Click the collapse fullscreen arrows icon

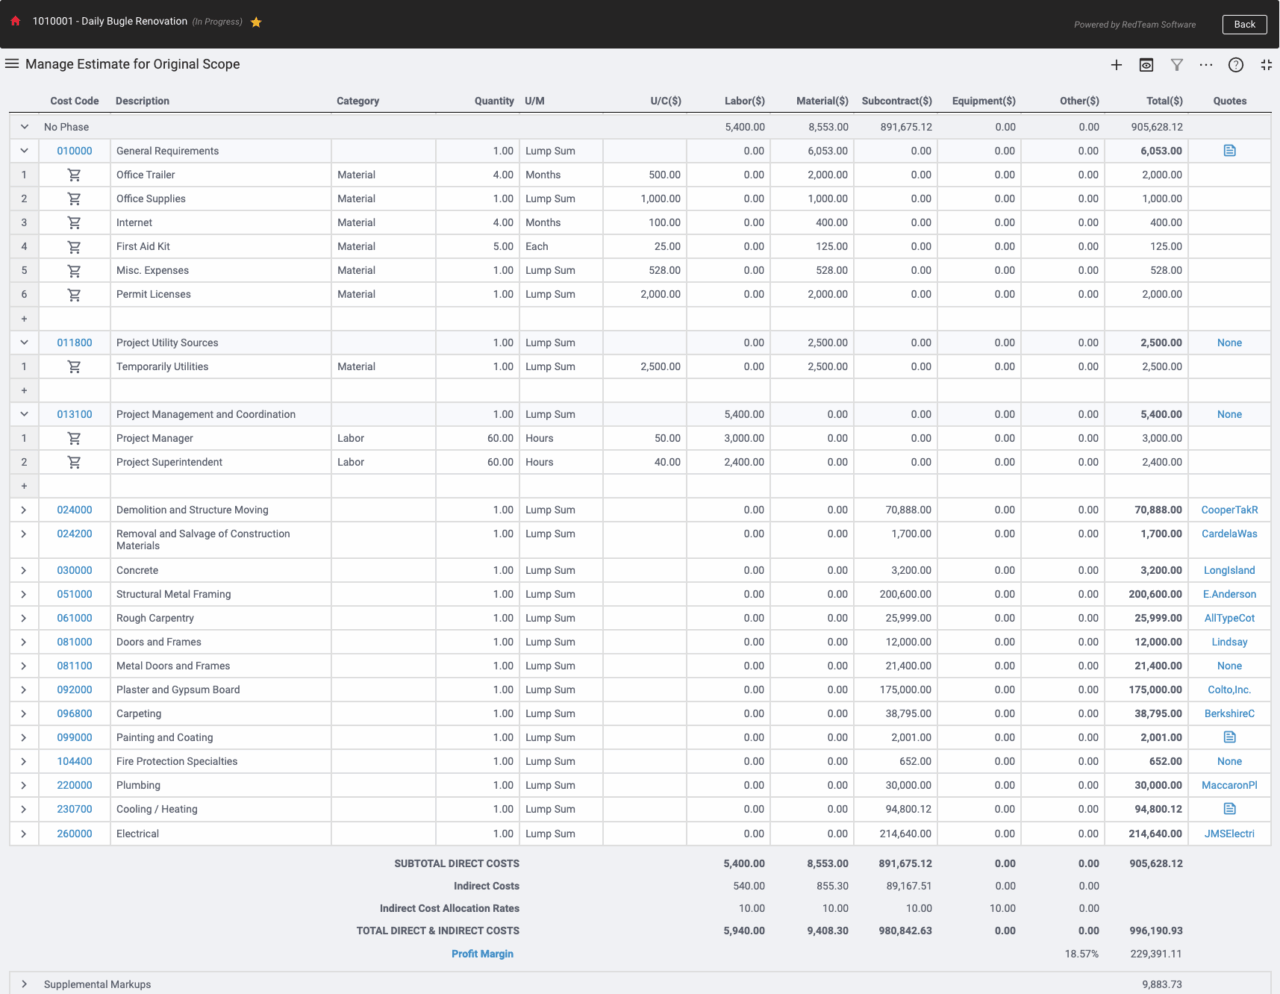point(1266,65)
